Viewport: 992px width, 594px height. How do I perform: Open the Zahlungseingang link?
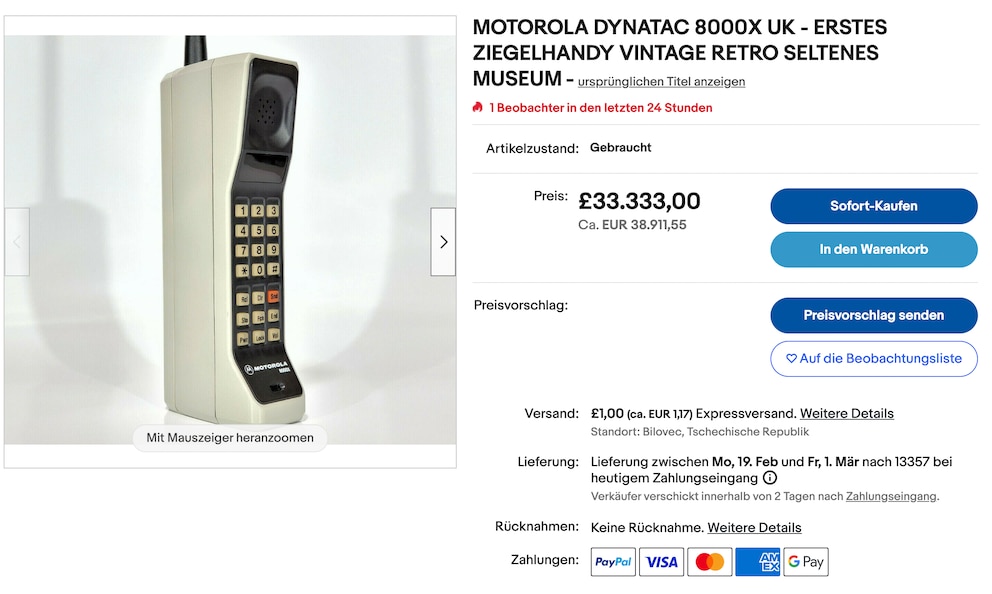[891, 497]
